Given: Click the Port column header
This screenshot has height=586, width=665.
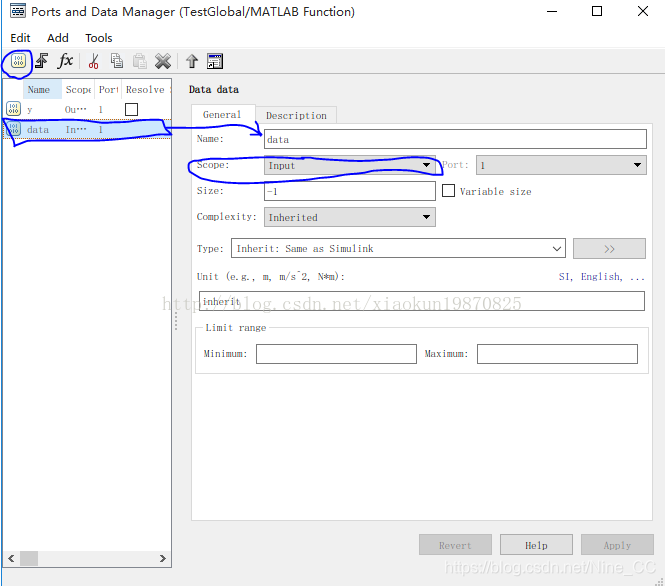Looking at the screenshot, I should click(108, 89).
